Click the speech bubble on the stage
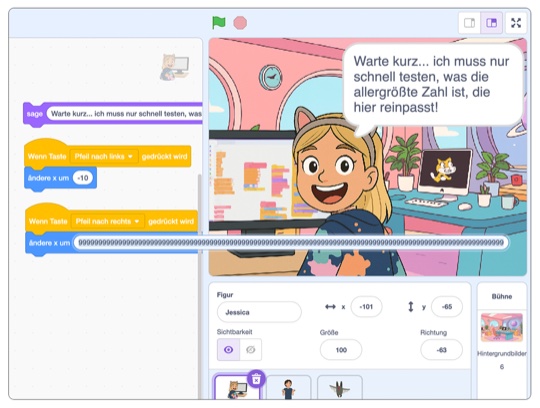Viewport: 540px width, 408px height. click(x=432, y=84)
